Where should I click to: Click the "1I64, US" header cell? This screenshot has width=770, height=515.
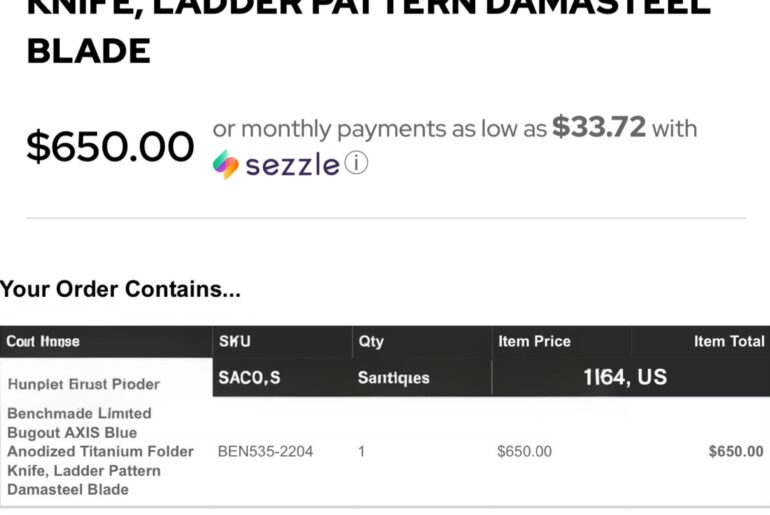pyautogui.click(x=625, y=377)
